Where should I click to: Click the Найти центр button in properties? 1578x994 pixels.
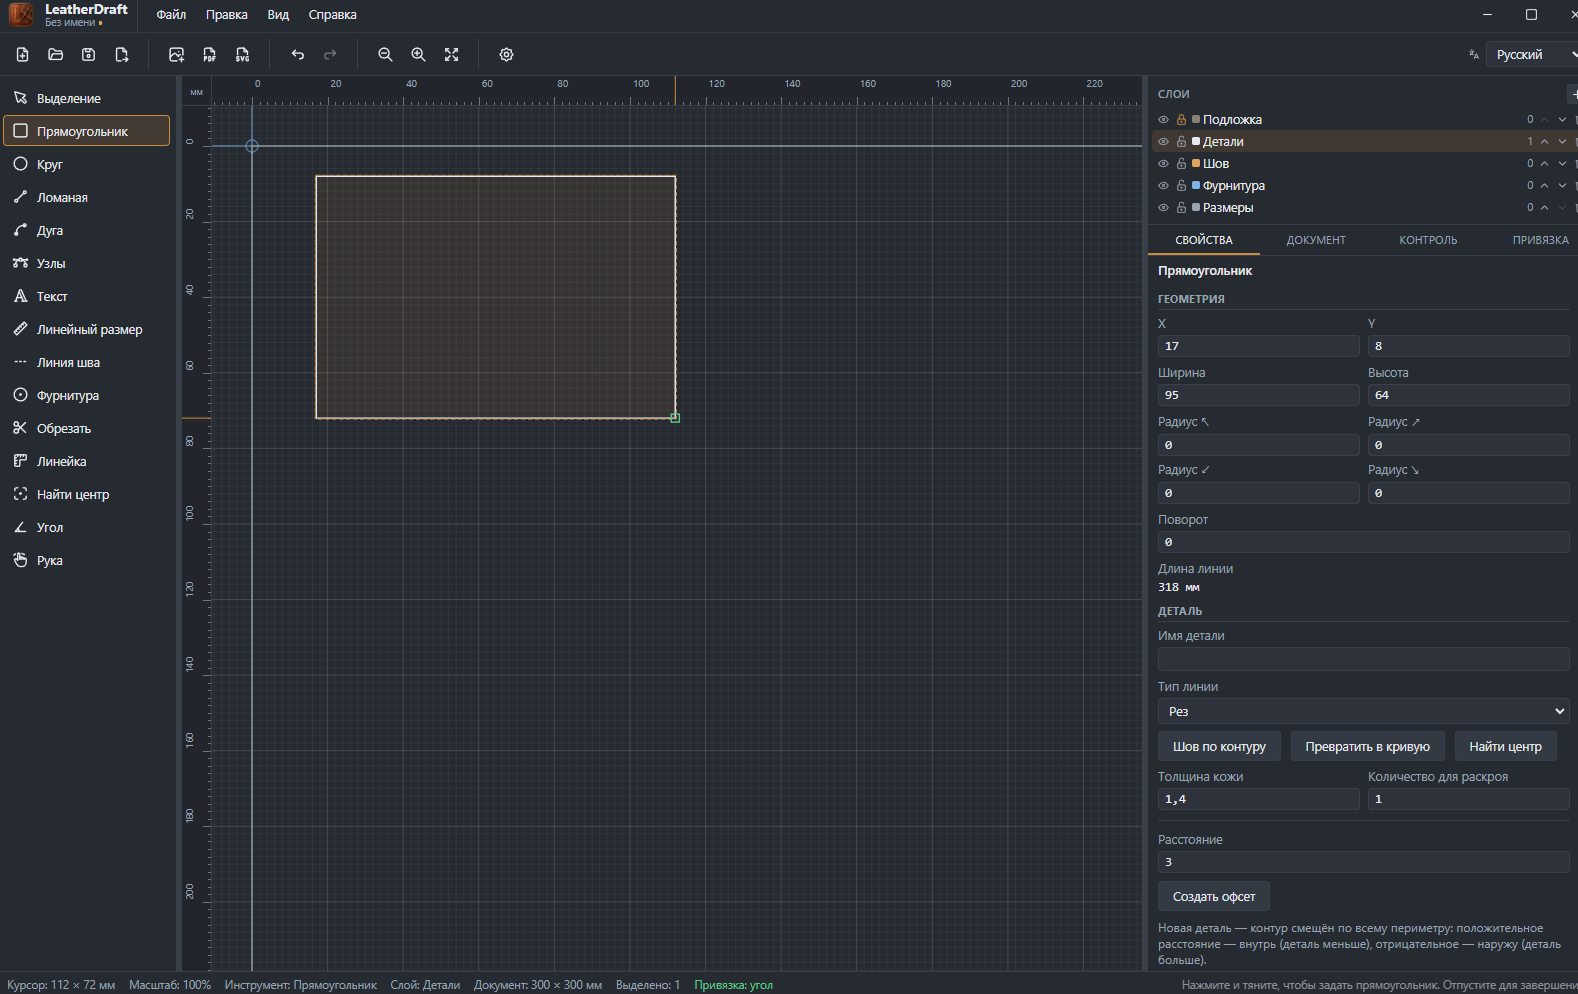pyautogui.click(x=1505, y=747)
